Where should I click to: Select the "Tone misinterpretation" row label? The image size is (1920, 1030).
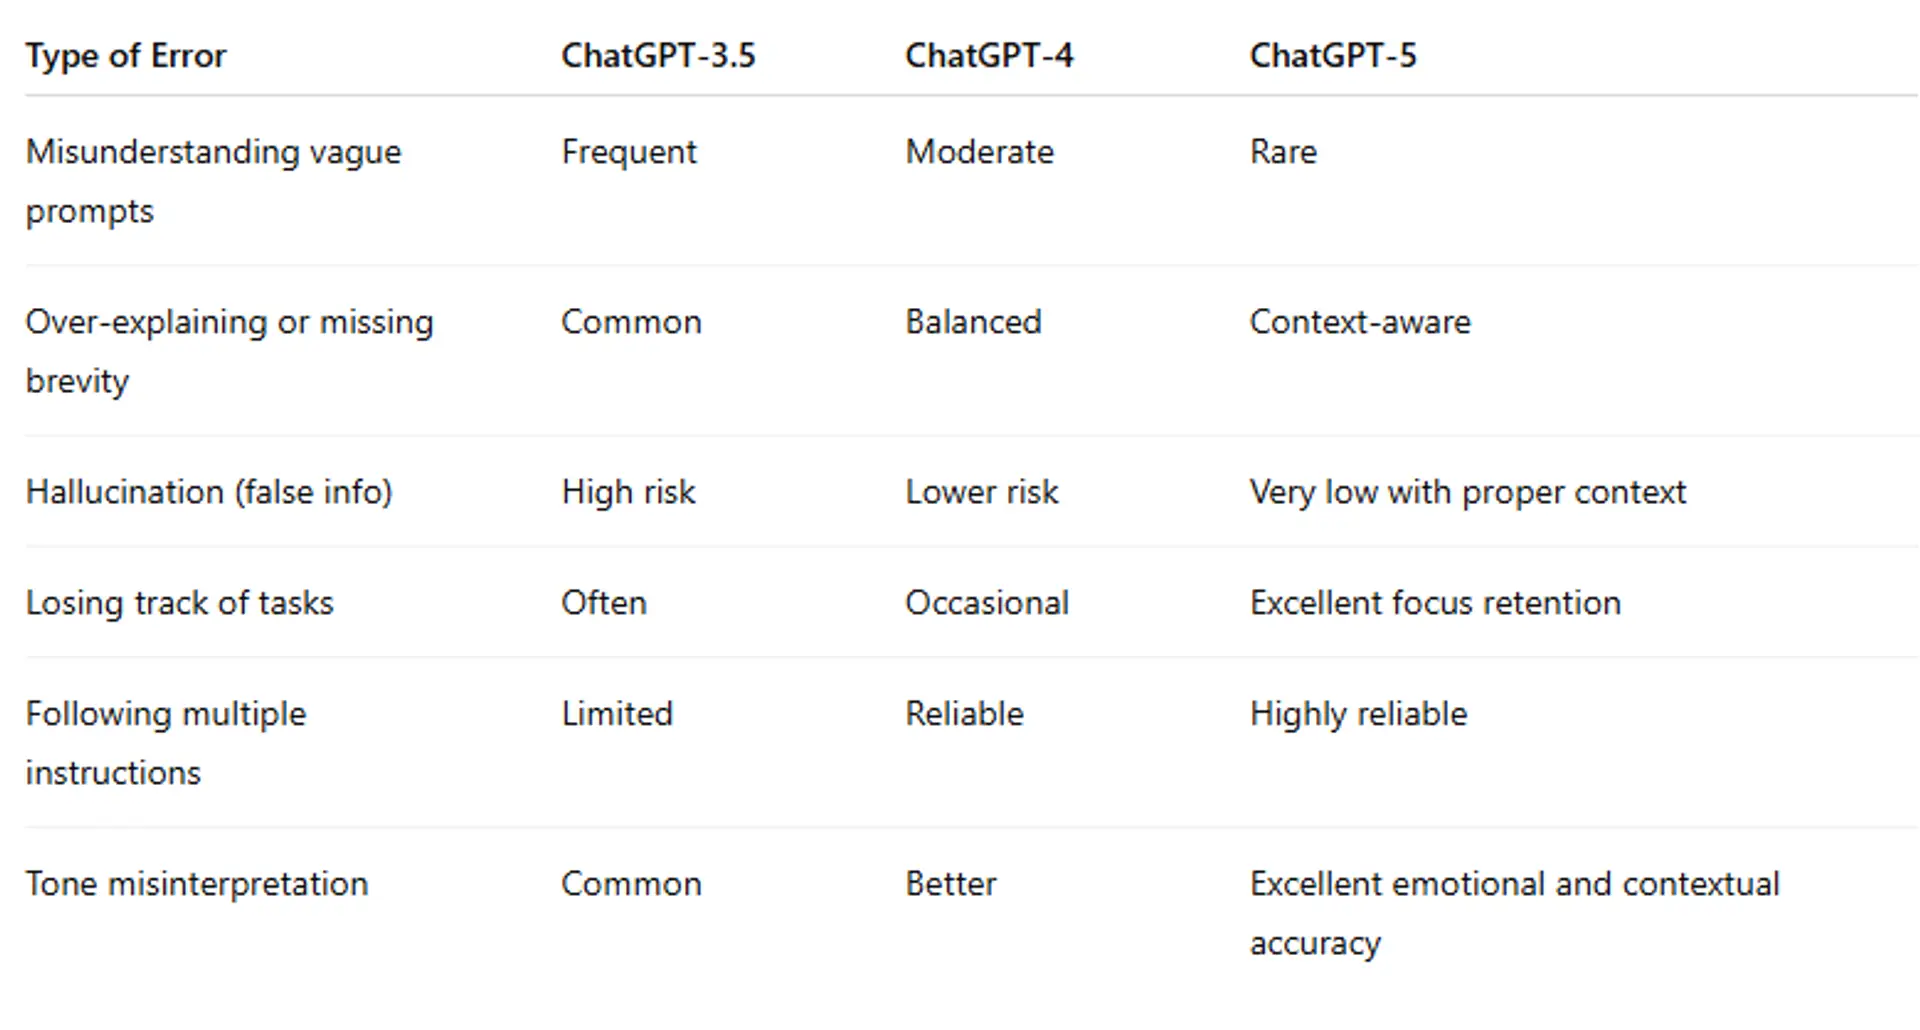[197, 884]
